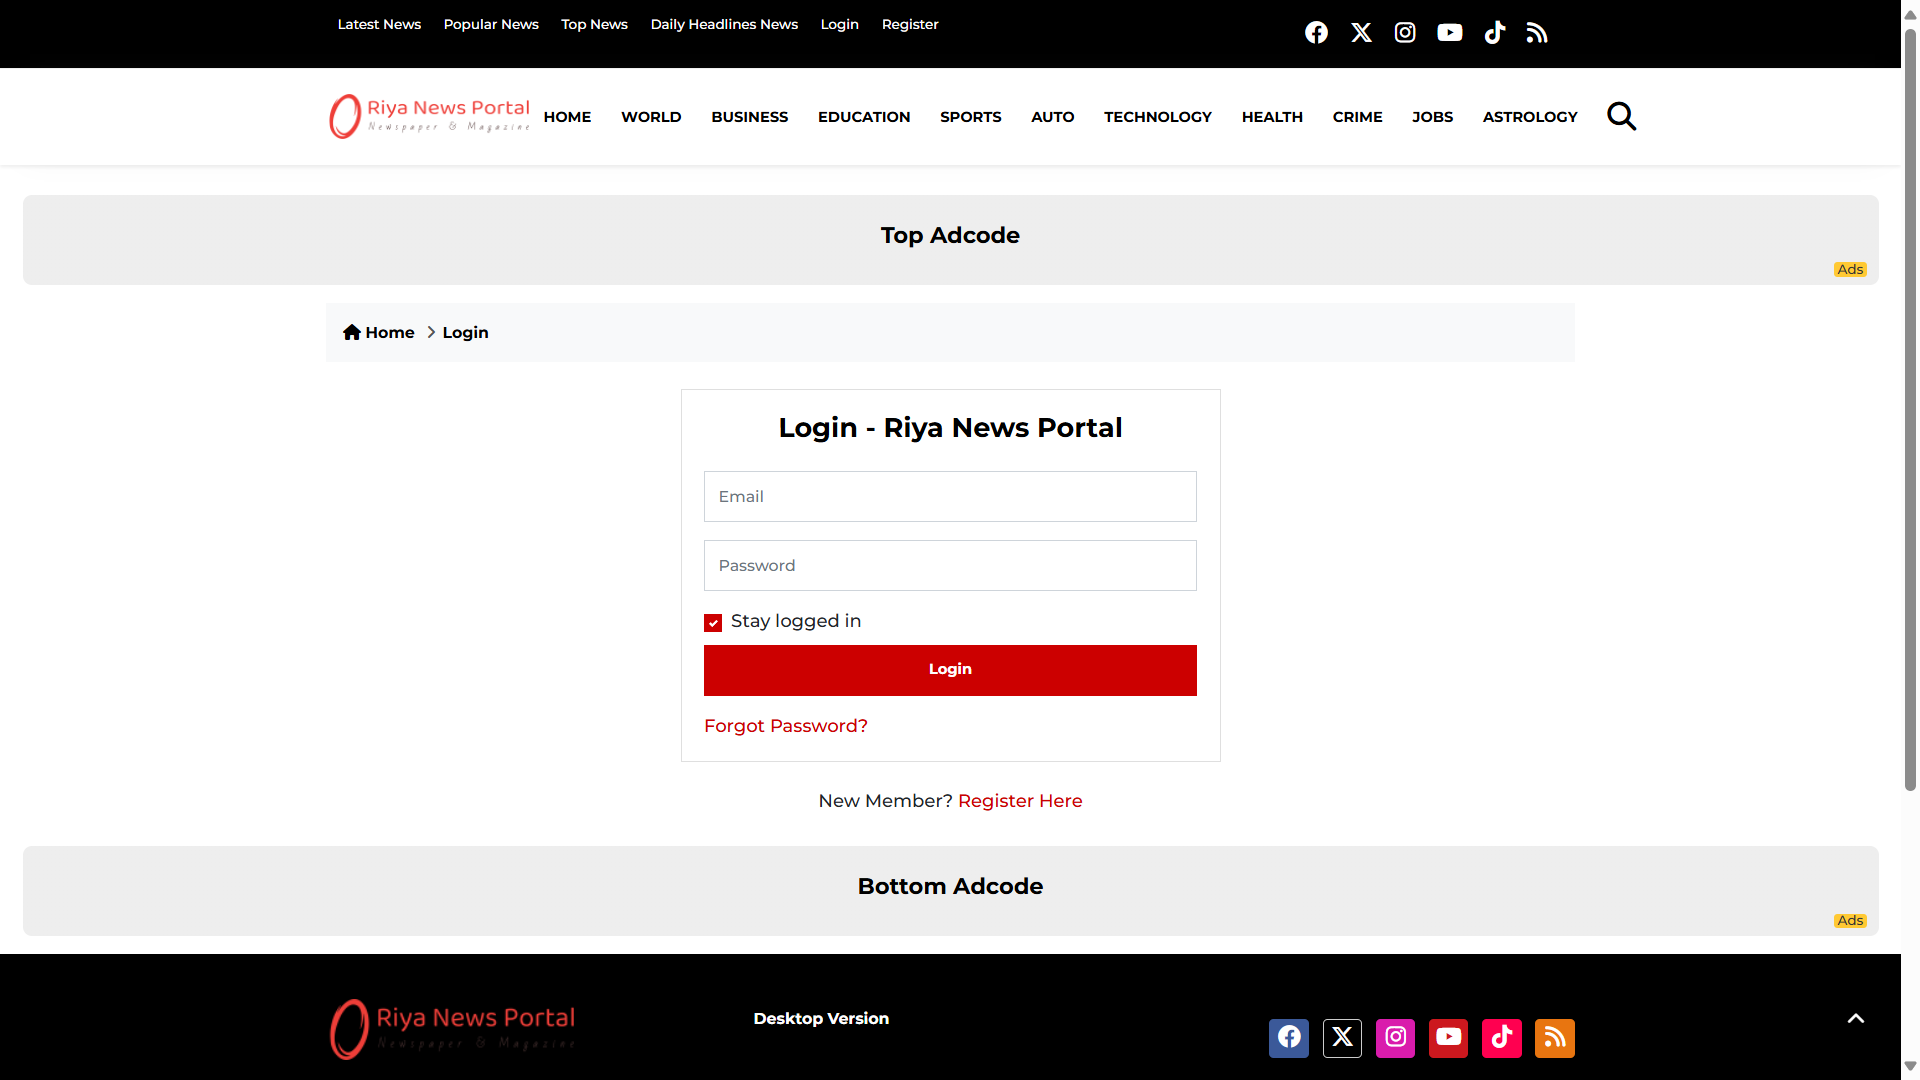Open the X (Twitter) icon in header
1920x1080 pixels.
pyautogui.click(x=1361, y=33)
